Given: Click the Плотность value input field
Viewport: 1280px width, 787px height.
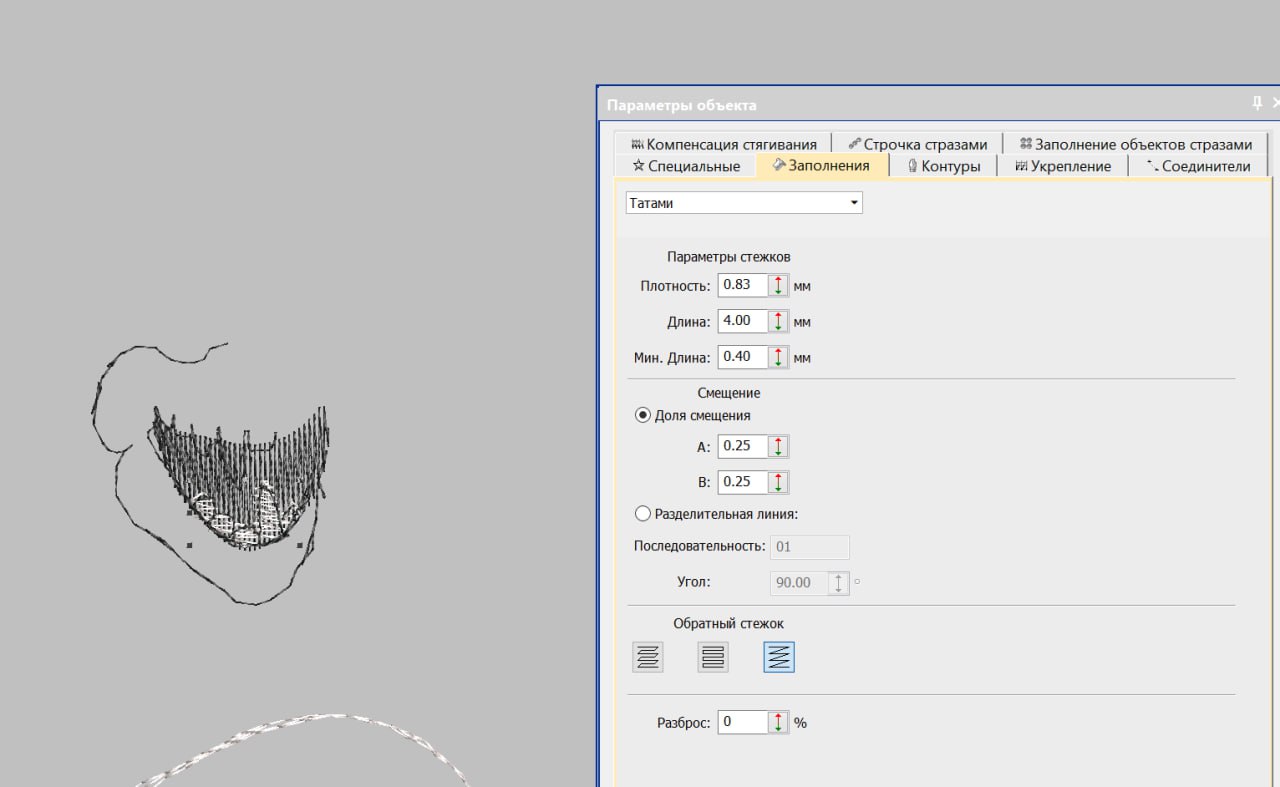Looking at the screenshot, I should tap(742, 285).
